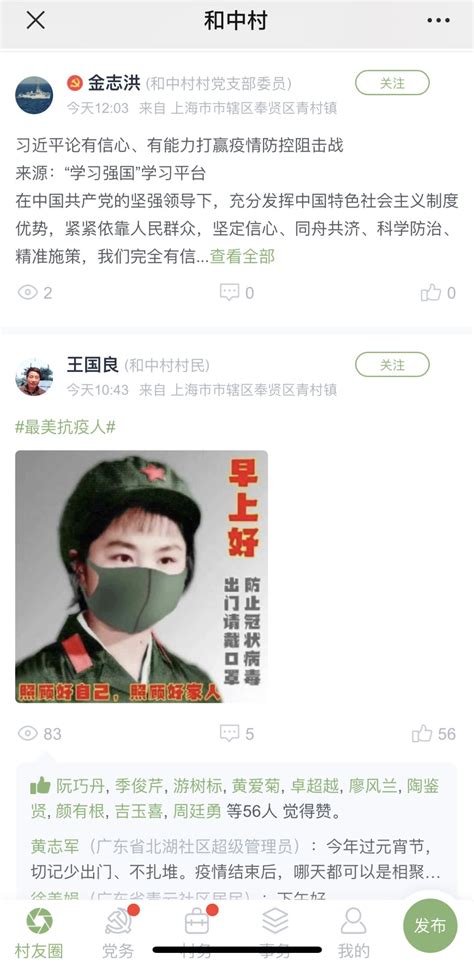Open the #最美抗疫人# hashtag topic
The width and height of the screenshot is (474, 963).
pos(65,427)
